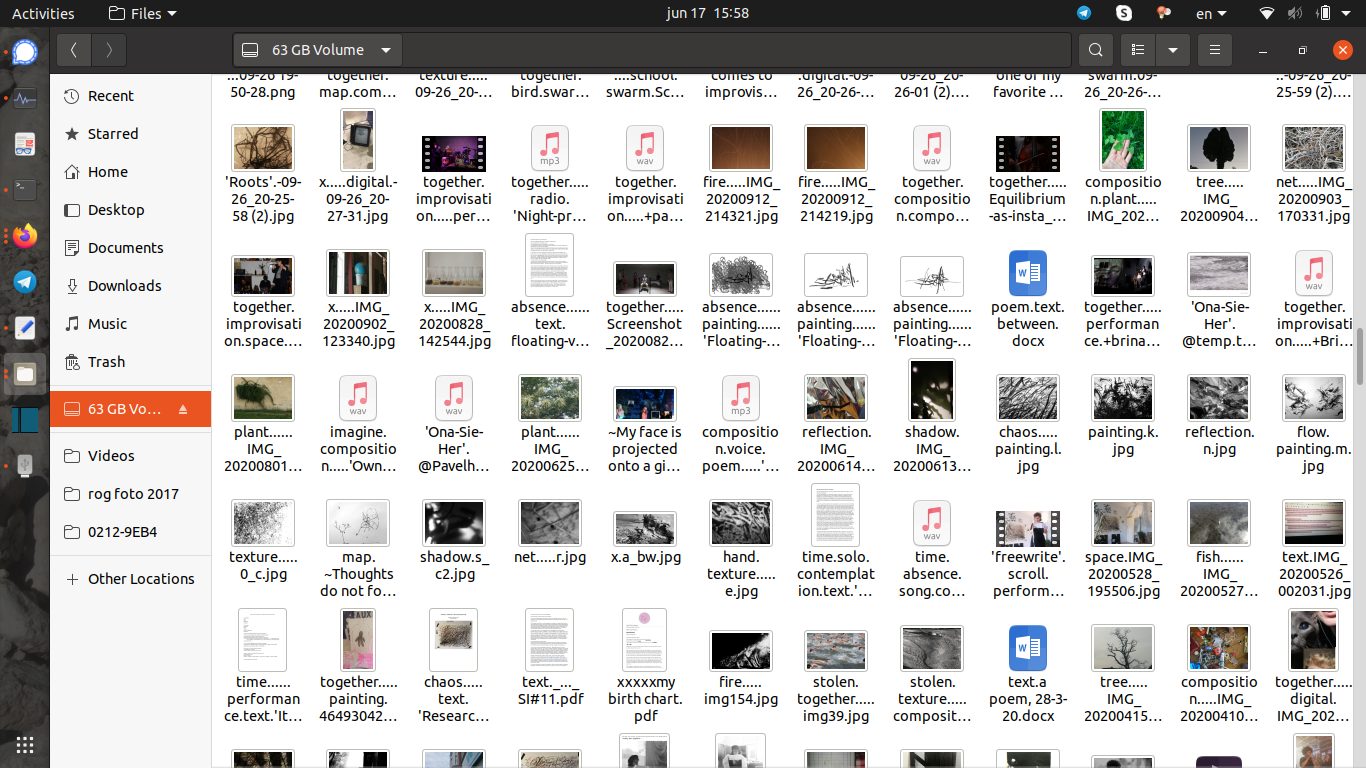The height and width of the screenshot is (768, 1366).
Task: Launch Signal from the dock
Action: [25, 52]
